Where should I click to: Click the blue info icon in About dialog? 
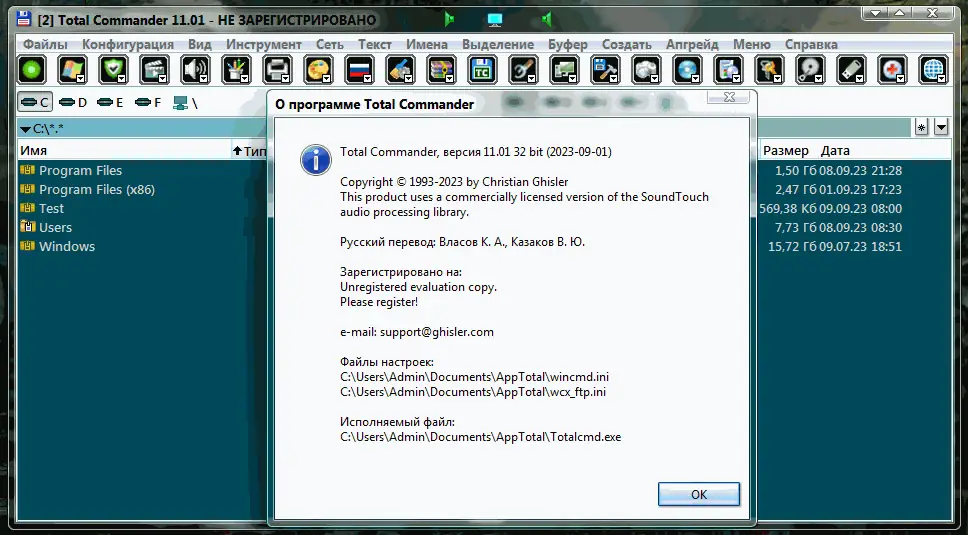(315, 160)
